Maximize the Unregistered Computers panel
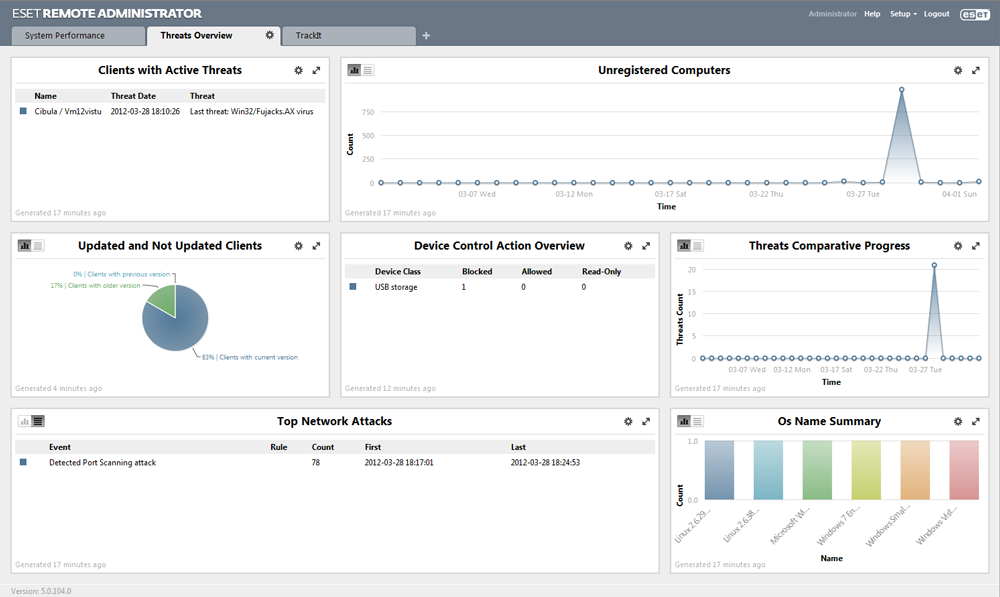Image resolution: width=1000 pixels, height=597 pixels. click(x=976, y=71)
